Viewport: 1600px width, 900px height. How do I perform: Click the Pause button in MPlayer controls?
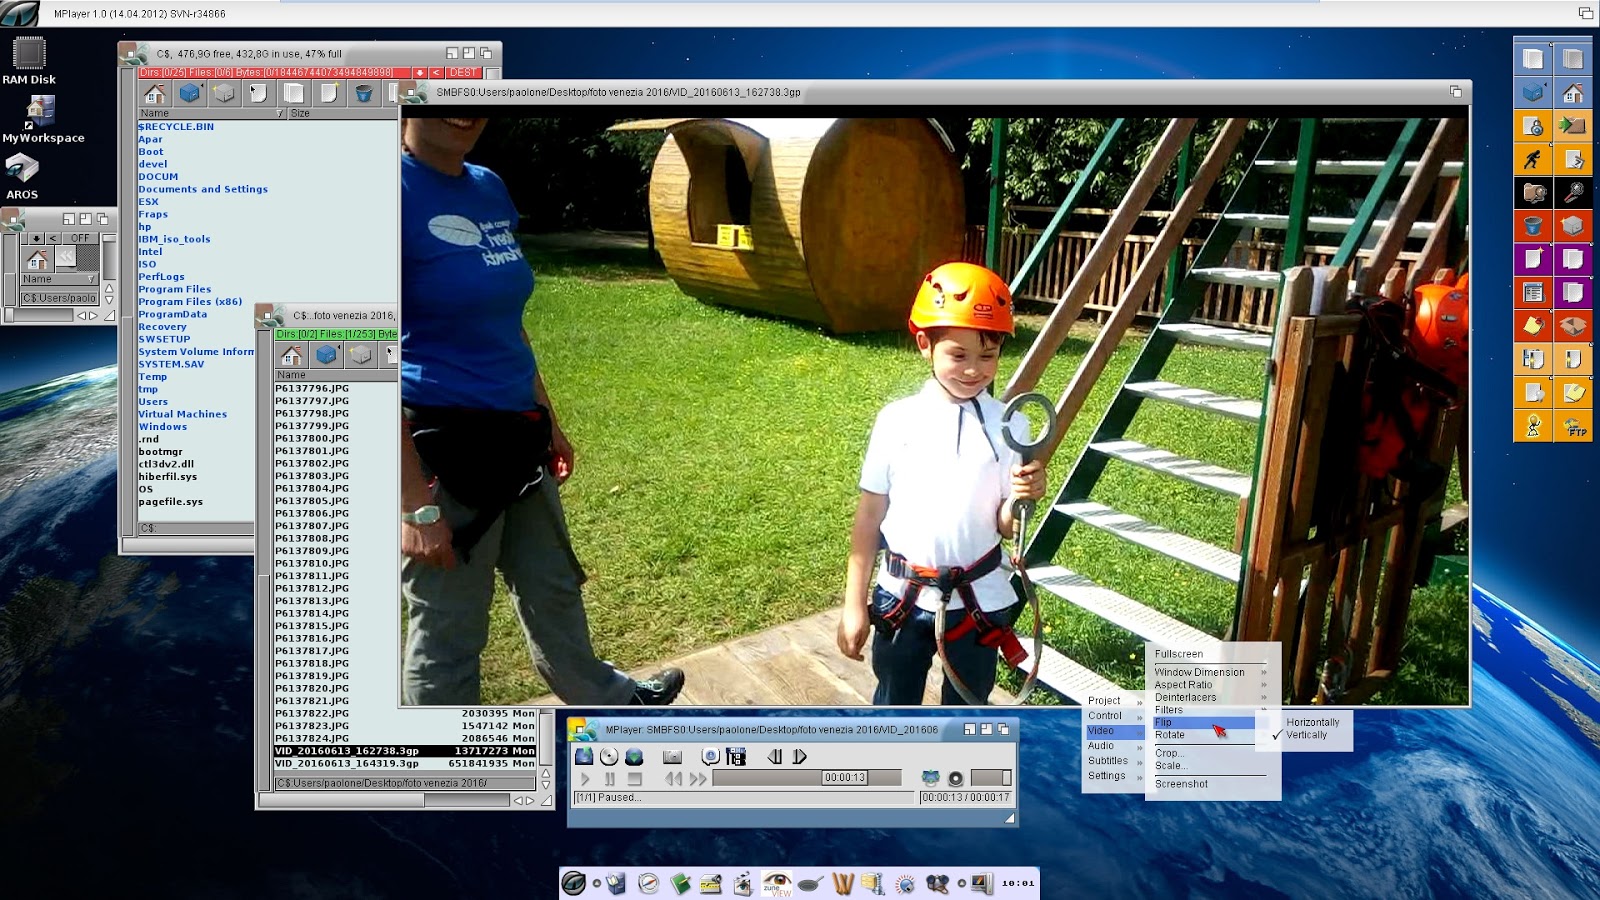609,778
